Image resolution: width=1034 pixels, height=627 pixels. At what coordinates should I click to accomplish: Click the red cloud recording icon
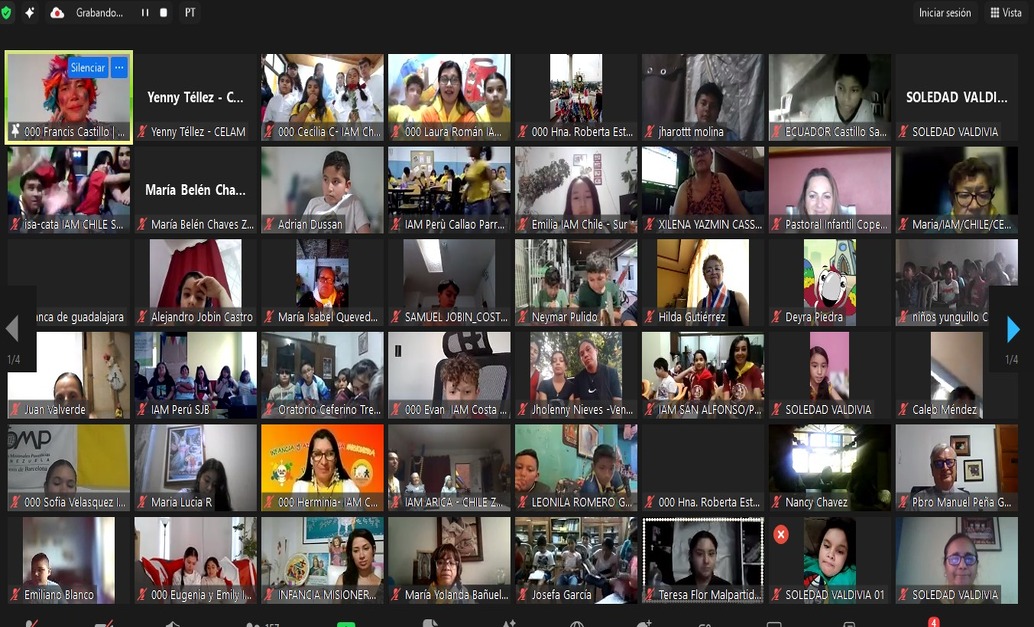(57, 13)
